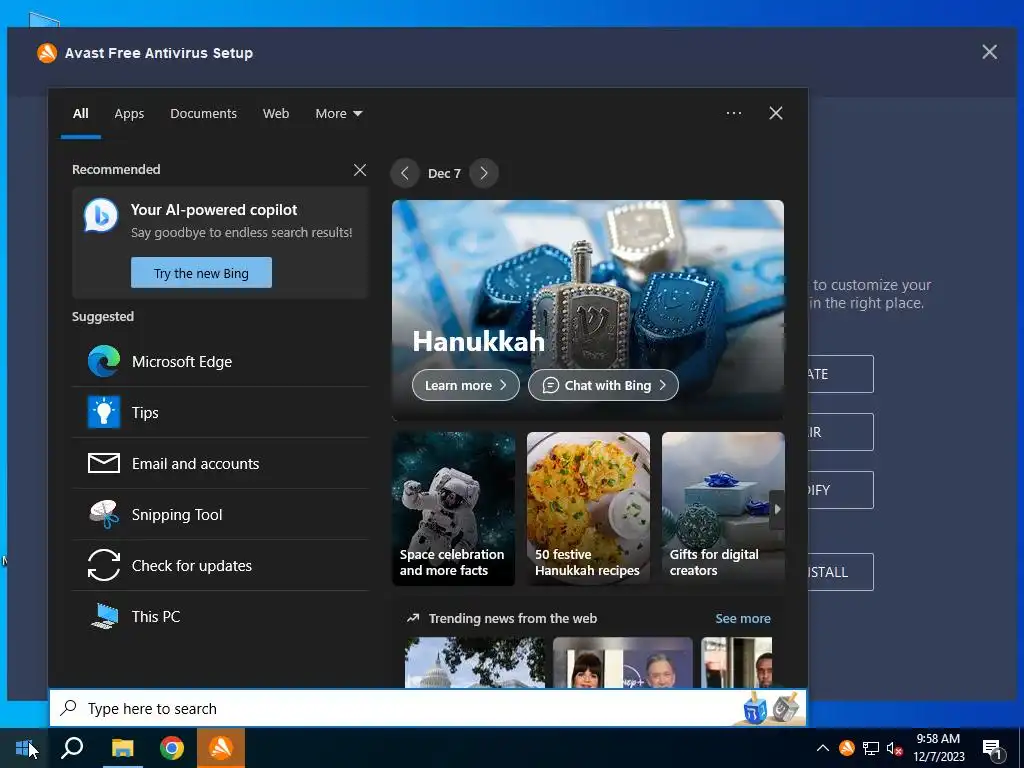Click the muted volume tray icon
The image size is (1024, 768).
(895, 748)
